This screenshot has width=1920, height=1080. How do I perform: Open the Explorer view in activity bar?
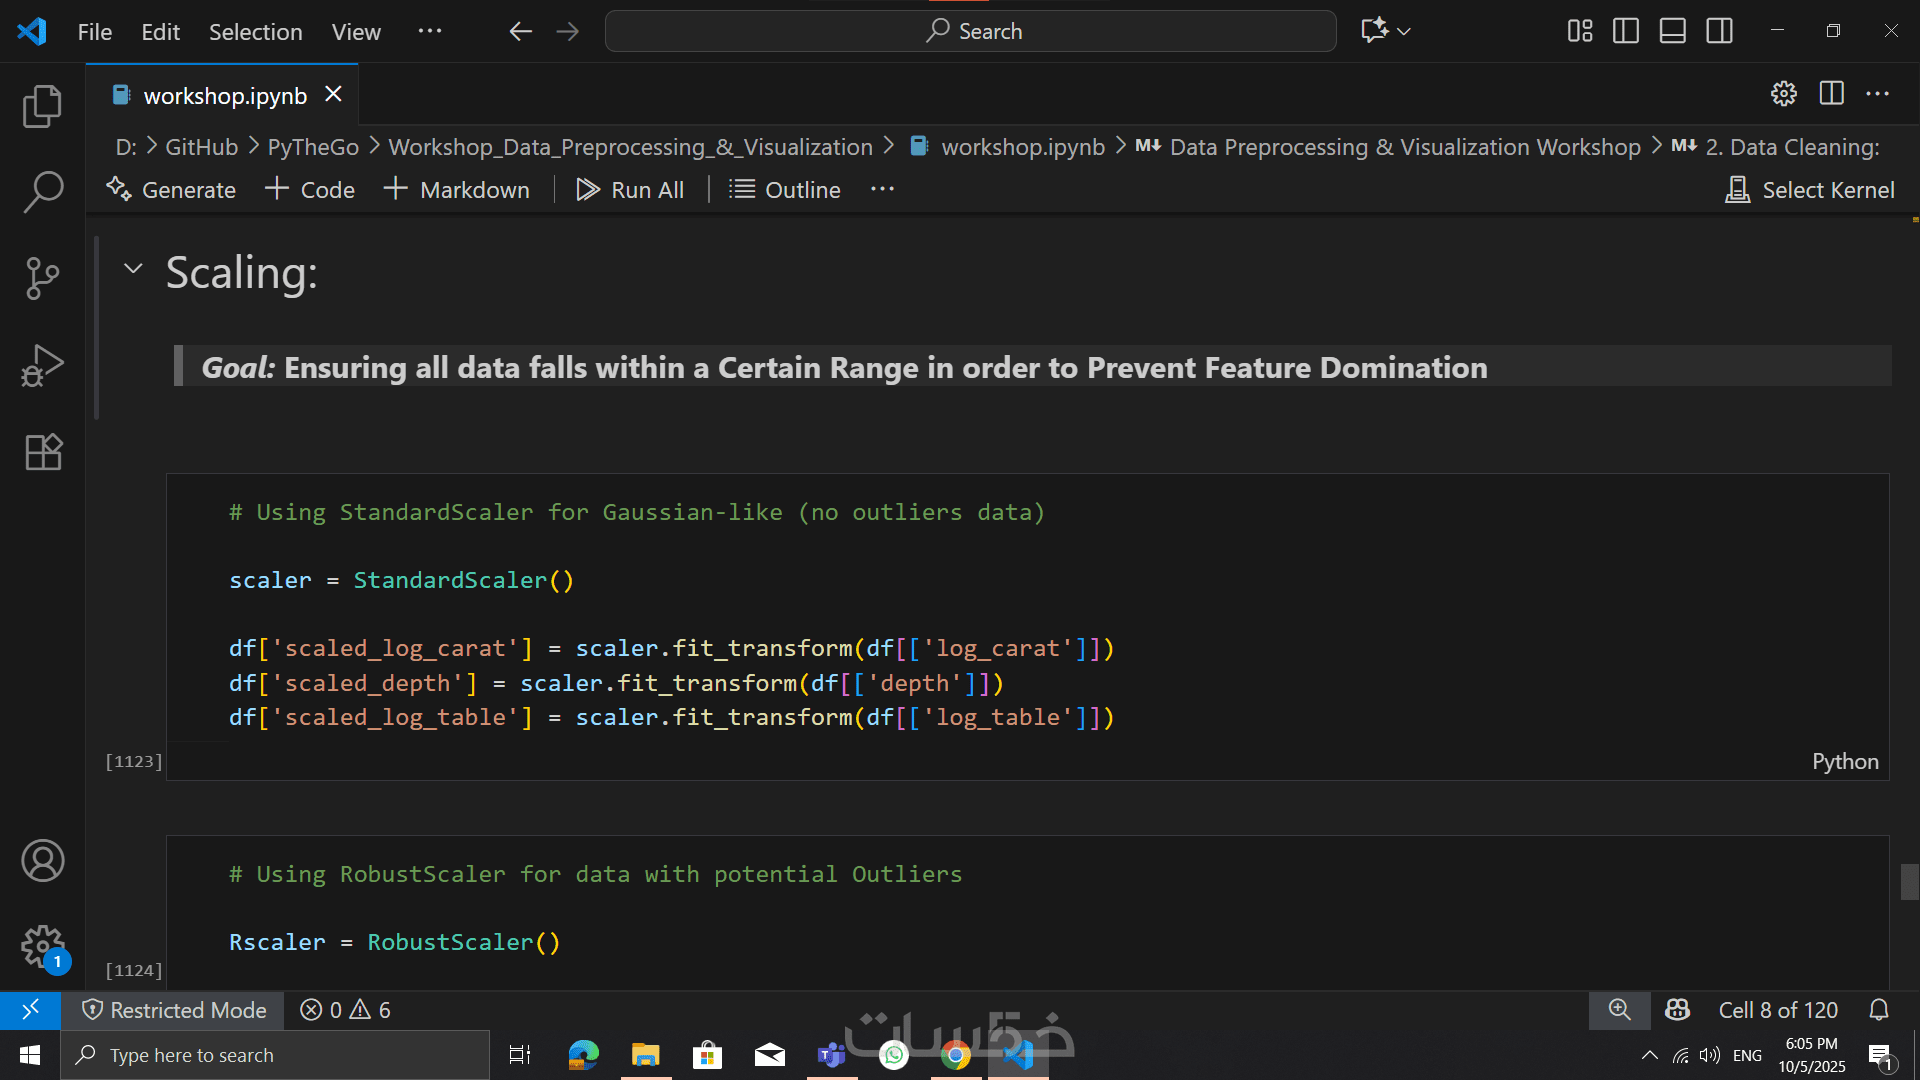pyautogui.click(x=42, y=106)
